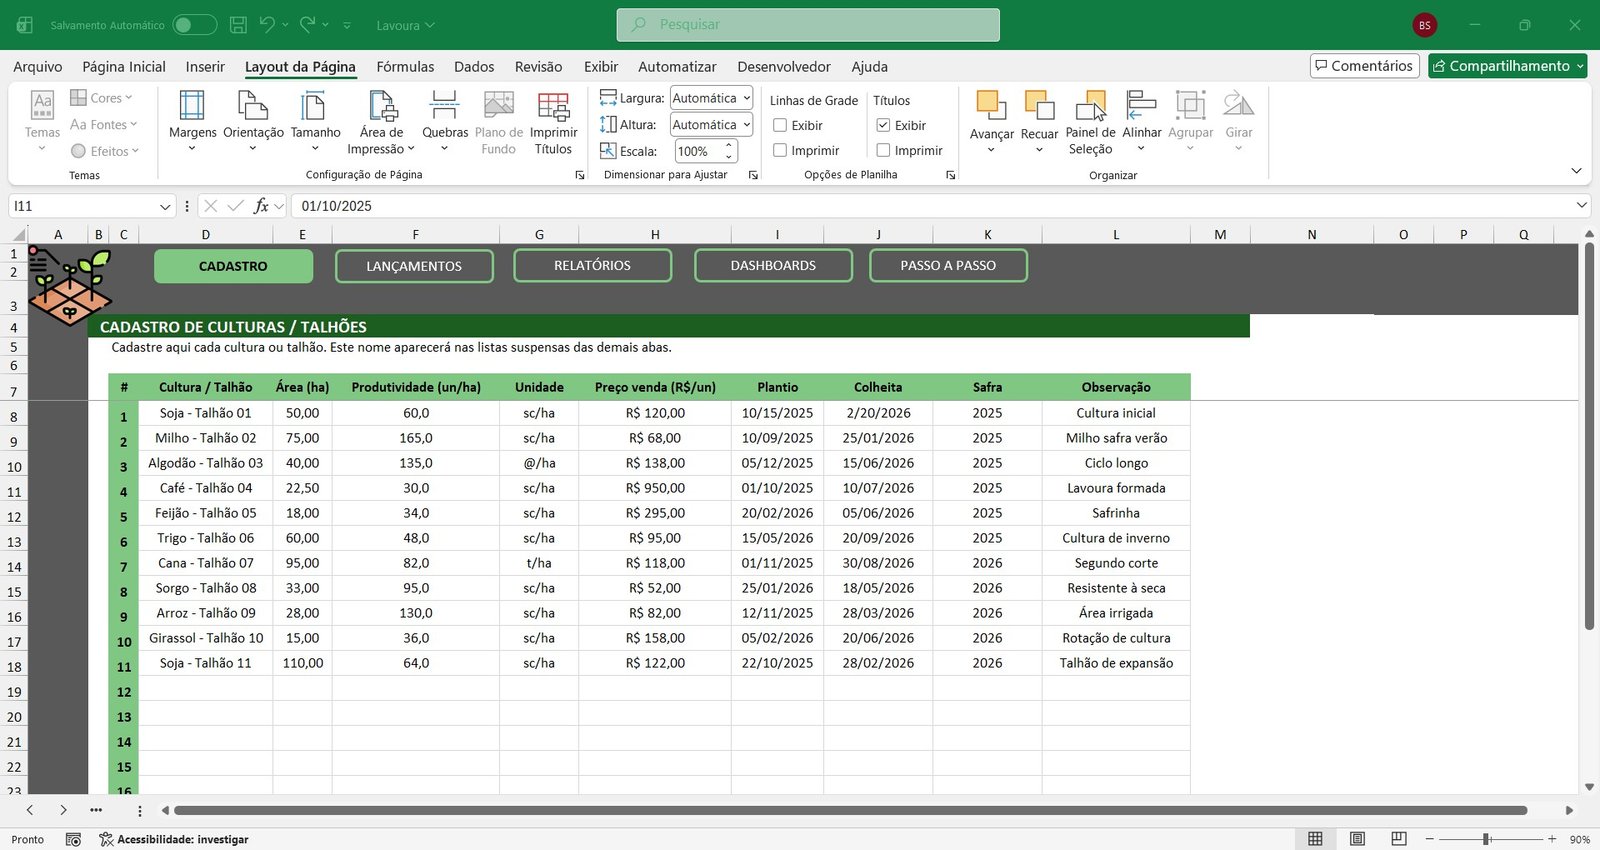Click the zoom in plus button
This screenshot has height=850, width=1600.
click(x=1552, y=839)
